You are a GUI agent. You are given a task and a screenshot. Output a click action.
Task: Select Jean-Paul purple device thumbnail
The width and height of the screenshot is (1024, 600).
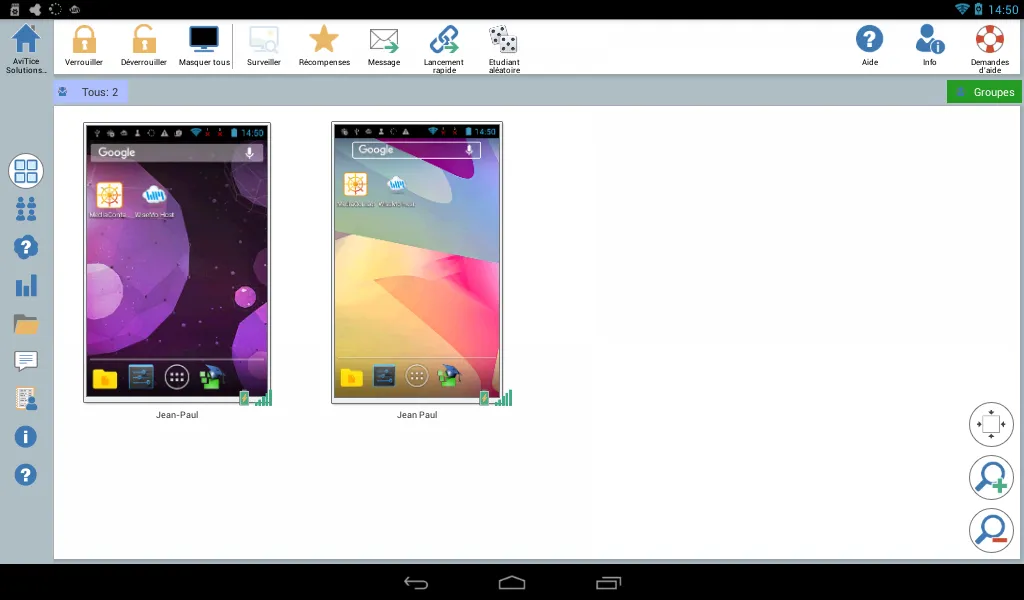pyautogui.click(x=177, y=262)
